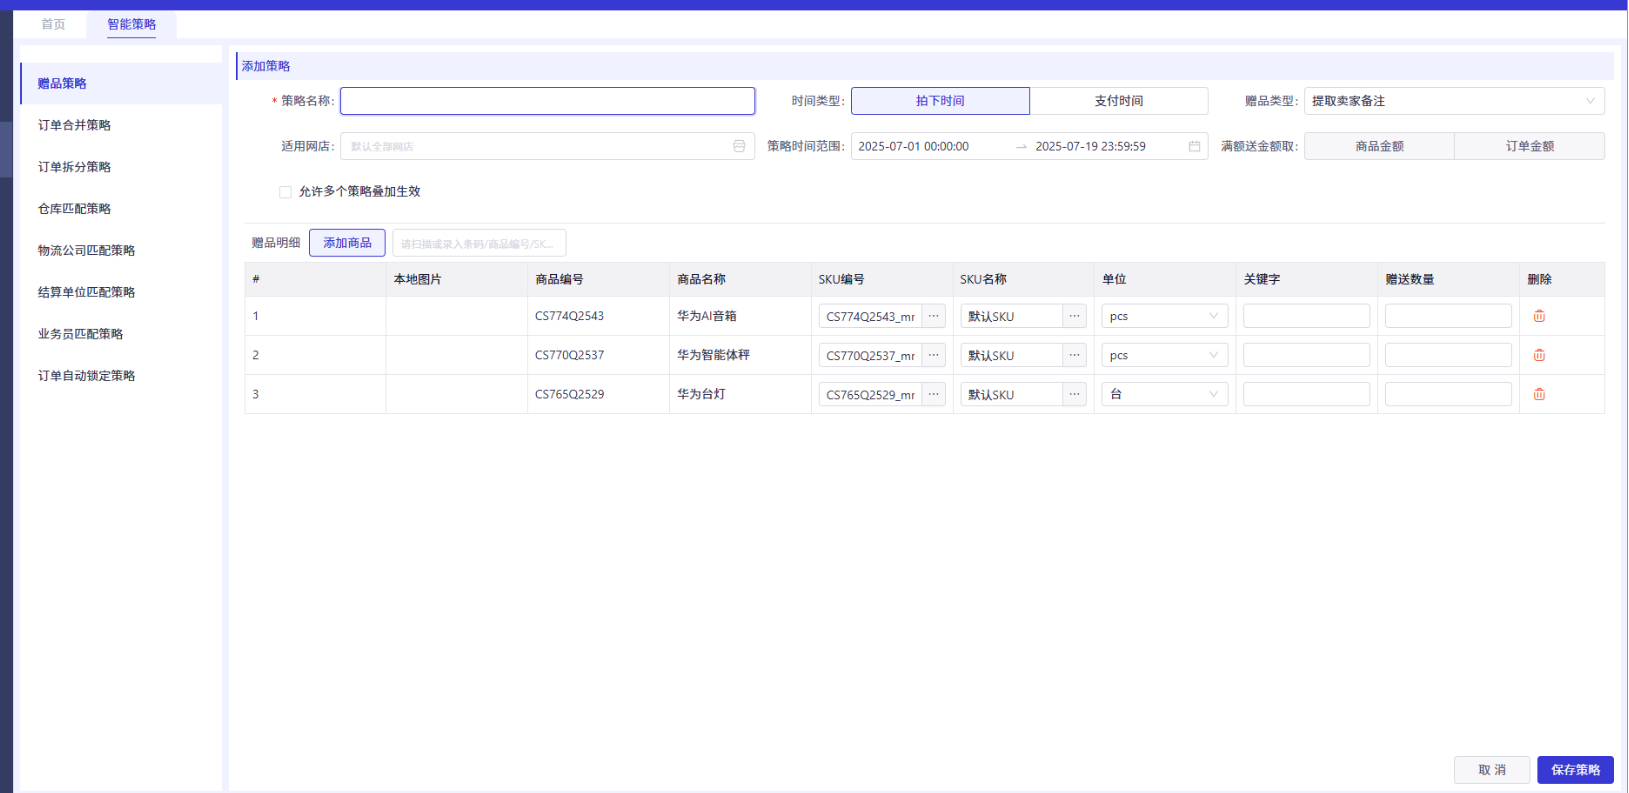Focus 赠送数量 field in 华为台灯 row
Screen dimensions: 1629x793
click(1448, 394)
